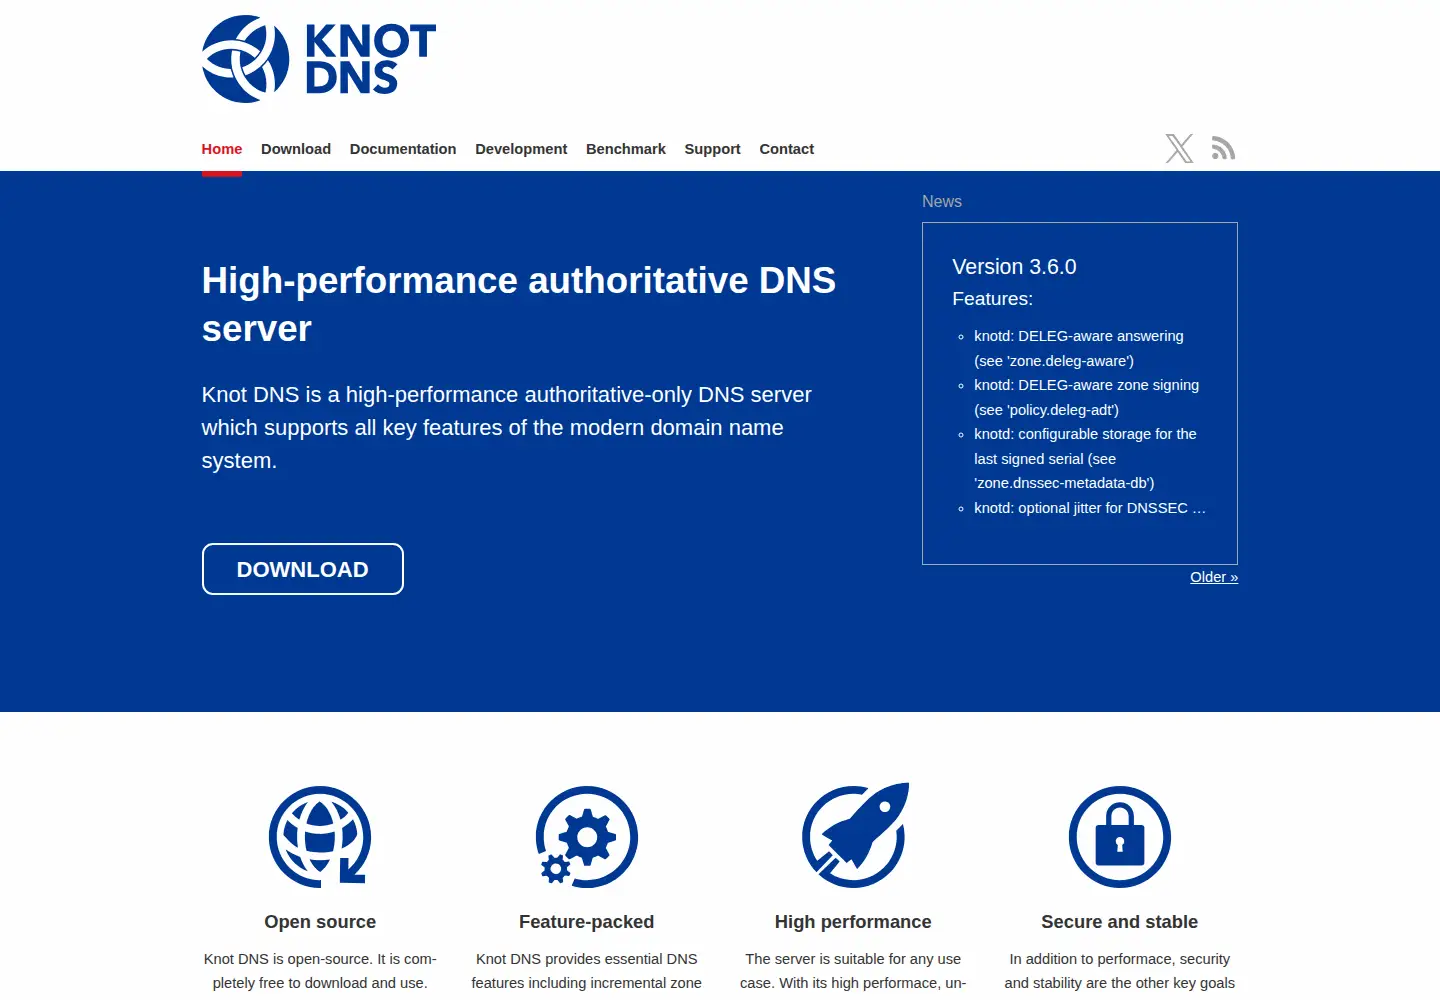Image resolution: width=1440 pixels, height=1000 pixels.
Task: Click the 'optional jitter for DNSSEC' news item
Action: (x=1090, y=508)
